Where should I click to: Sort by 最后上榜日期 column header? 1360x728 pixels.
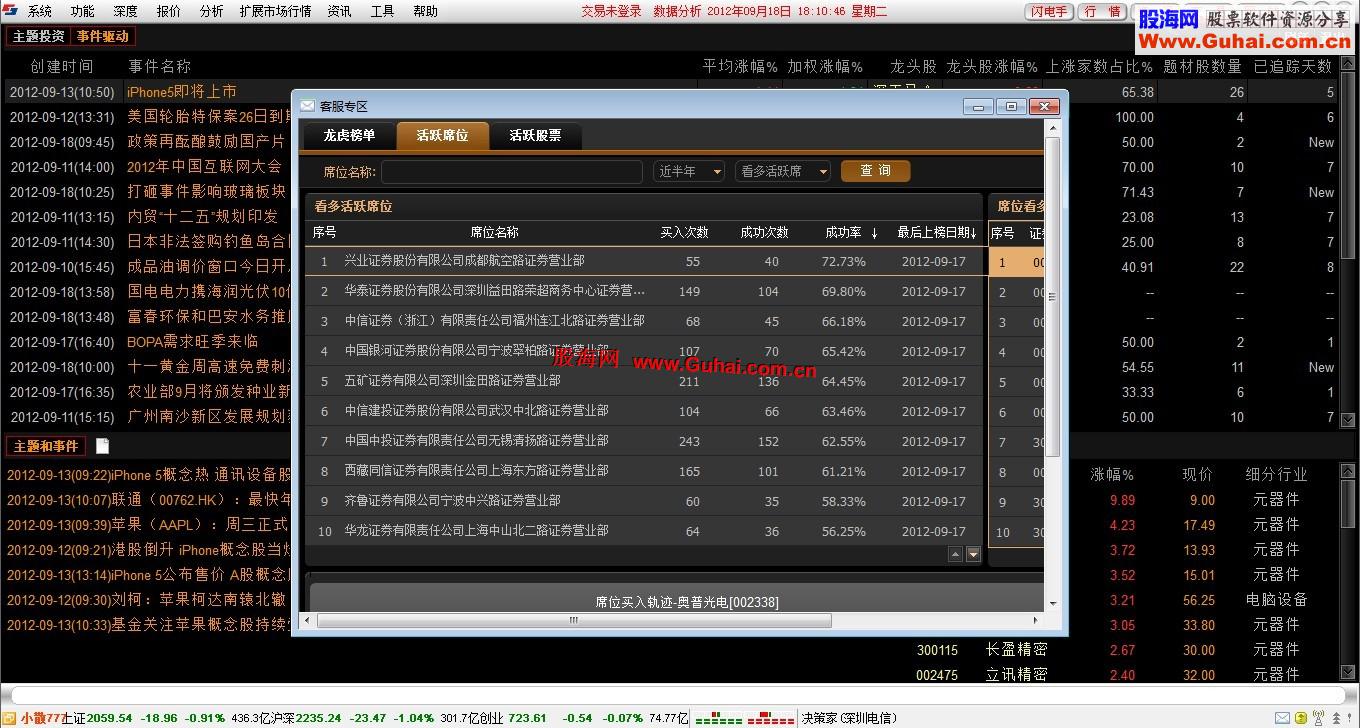pyautogui.click(x=936, y=232)
